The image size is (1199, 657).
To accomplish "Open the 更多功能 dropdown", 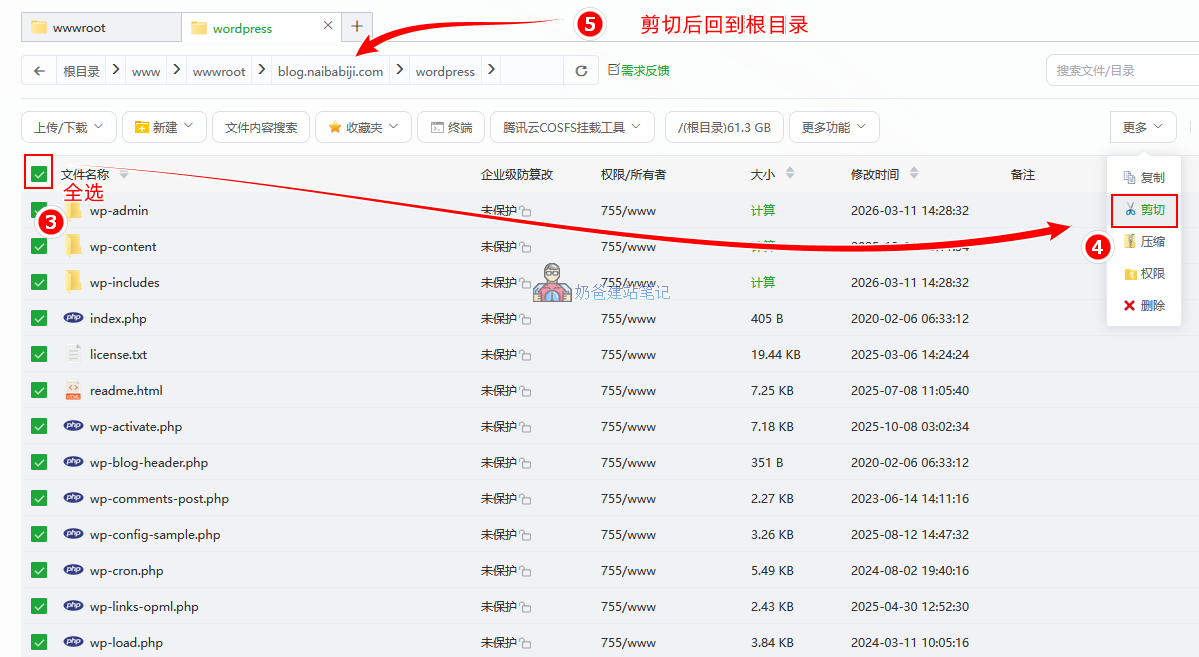I will coord(834,127).
